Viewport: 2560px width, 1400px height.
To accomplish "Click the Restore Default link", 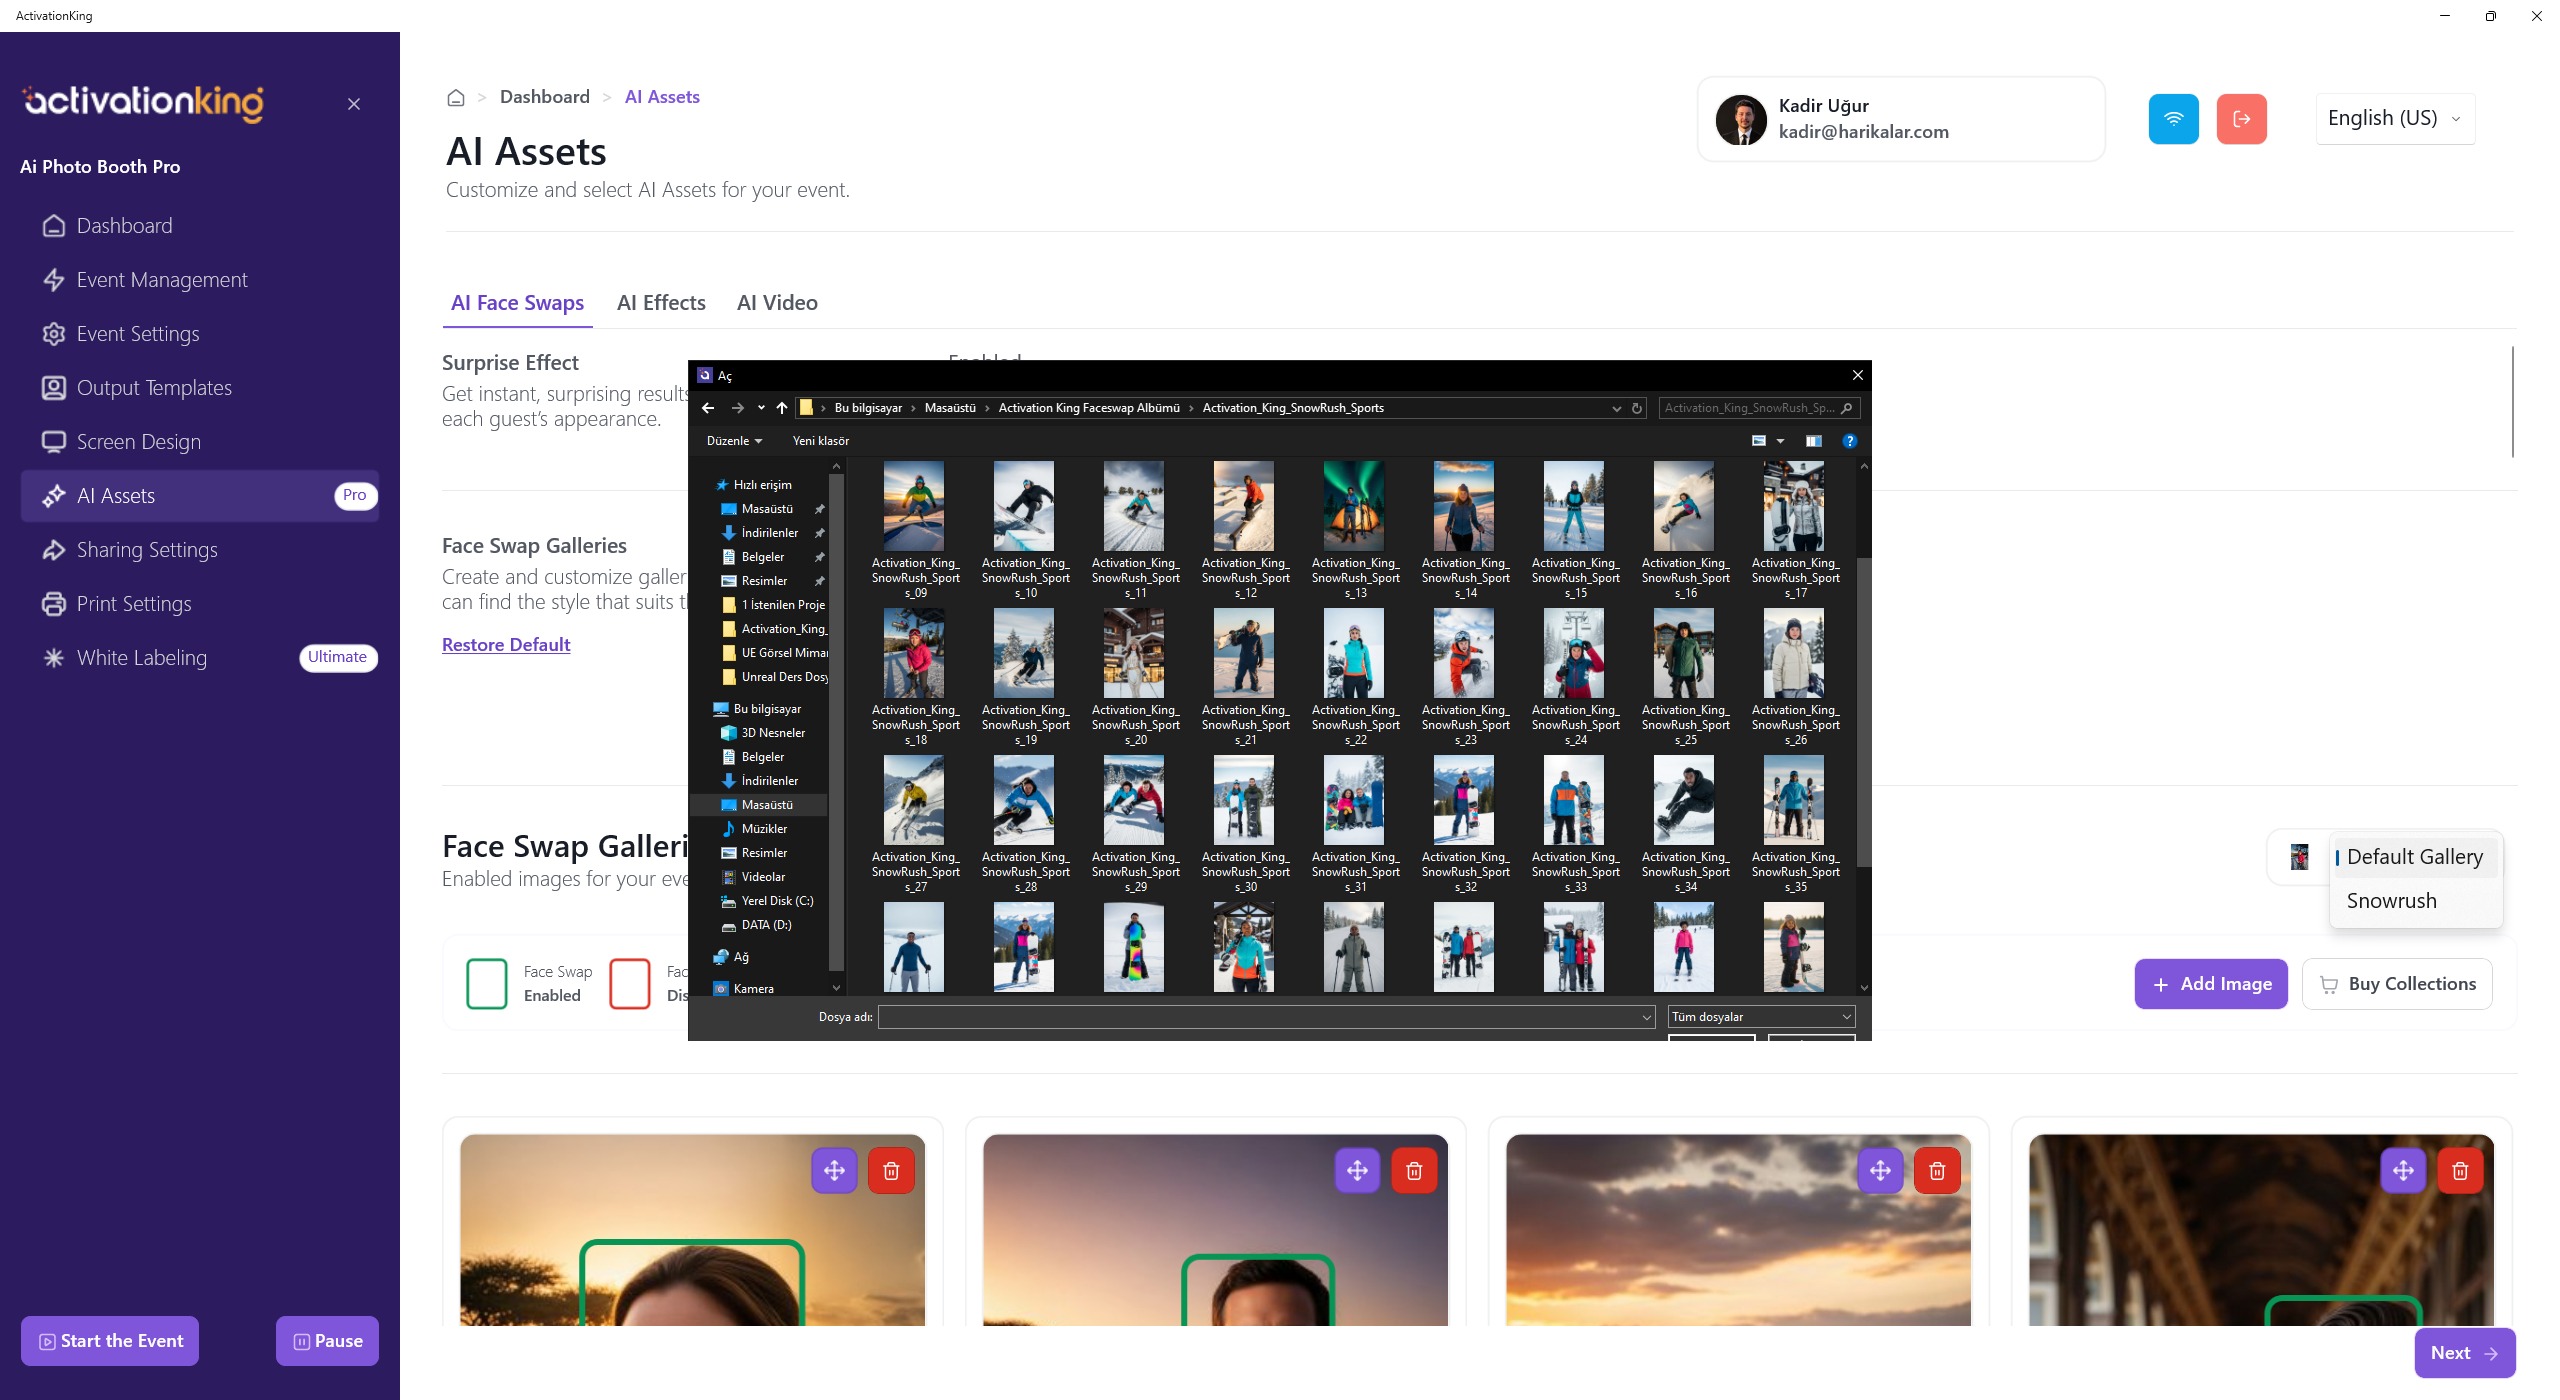I will point(506,645).
